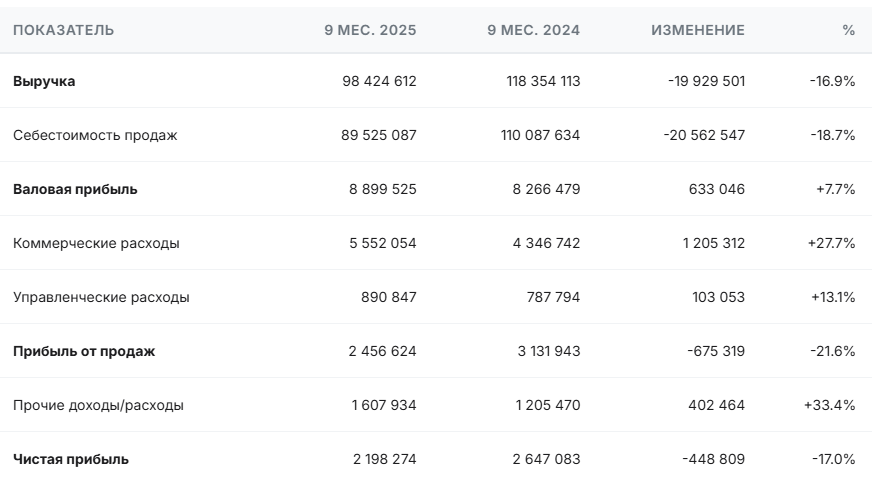Click the 9 МЕС. 2024 column header
Image resolution: width=876 pixels, height=487 pixels.
coord(533,30)
